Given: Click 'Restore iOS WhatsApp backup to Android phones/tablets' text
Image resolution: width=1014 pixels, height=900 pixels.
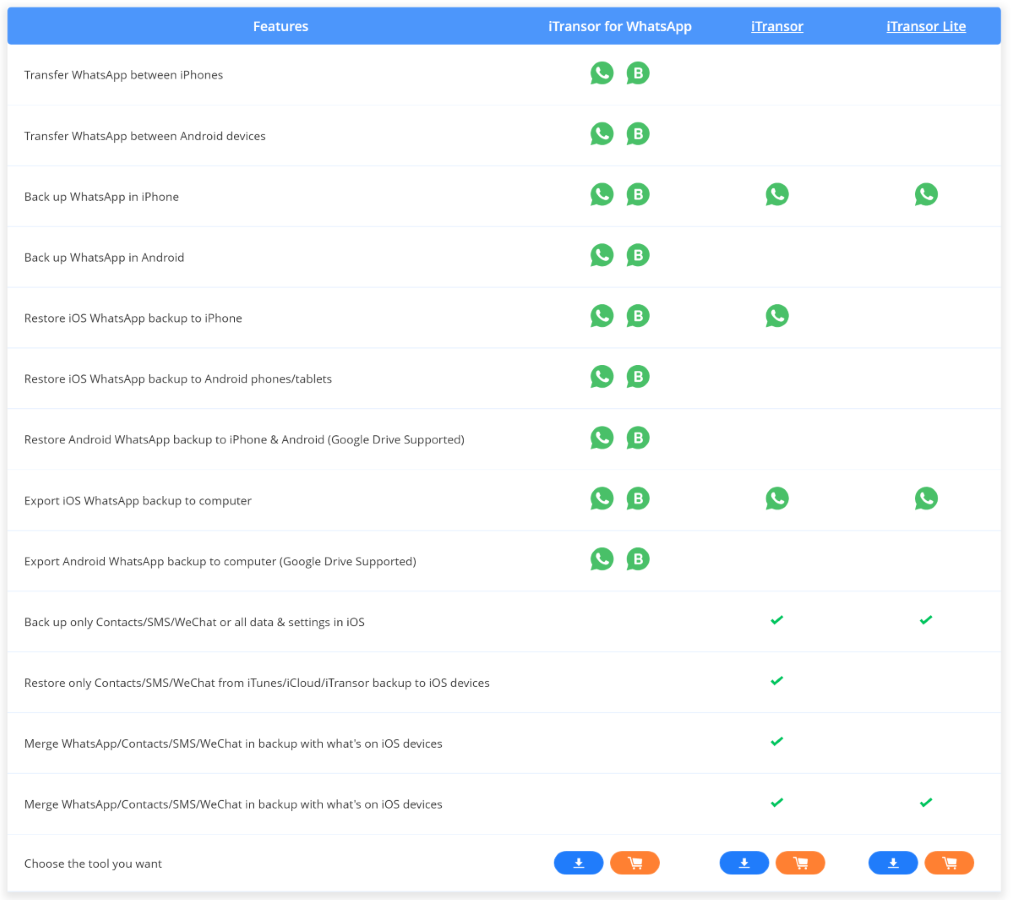Looking at the screenshot, I should pyautogui.click(x=178, y=379).
